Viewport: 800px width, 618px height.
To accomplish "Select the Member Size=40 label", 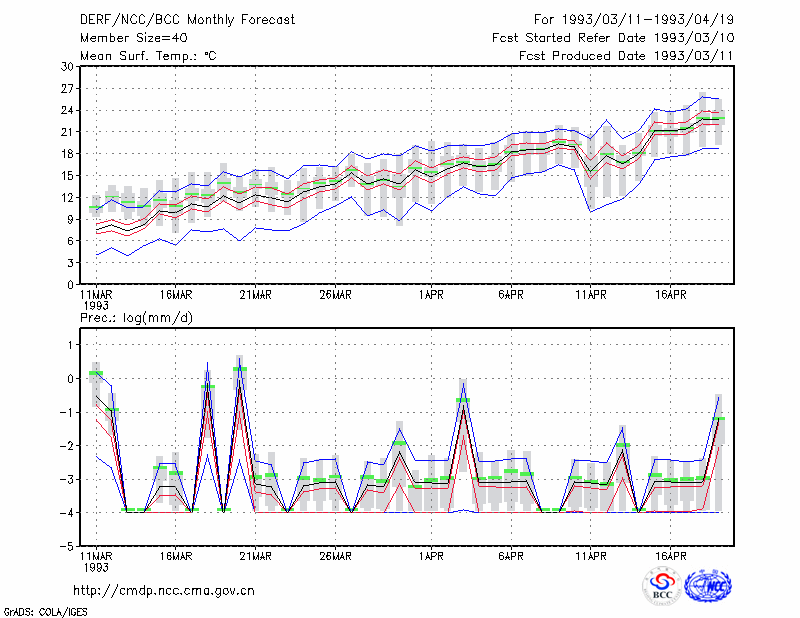I will (134, 38).
